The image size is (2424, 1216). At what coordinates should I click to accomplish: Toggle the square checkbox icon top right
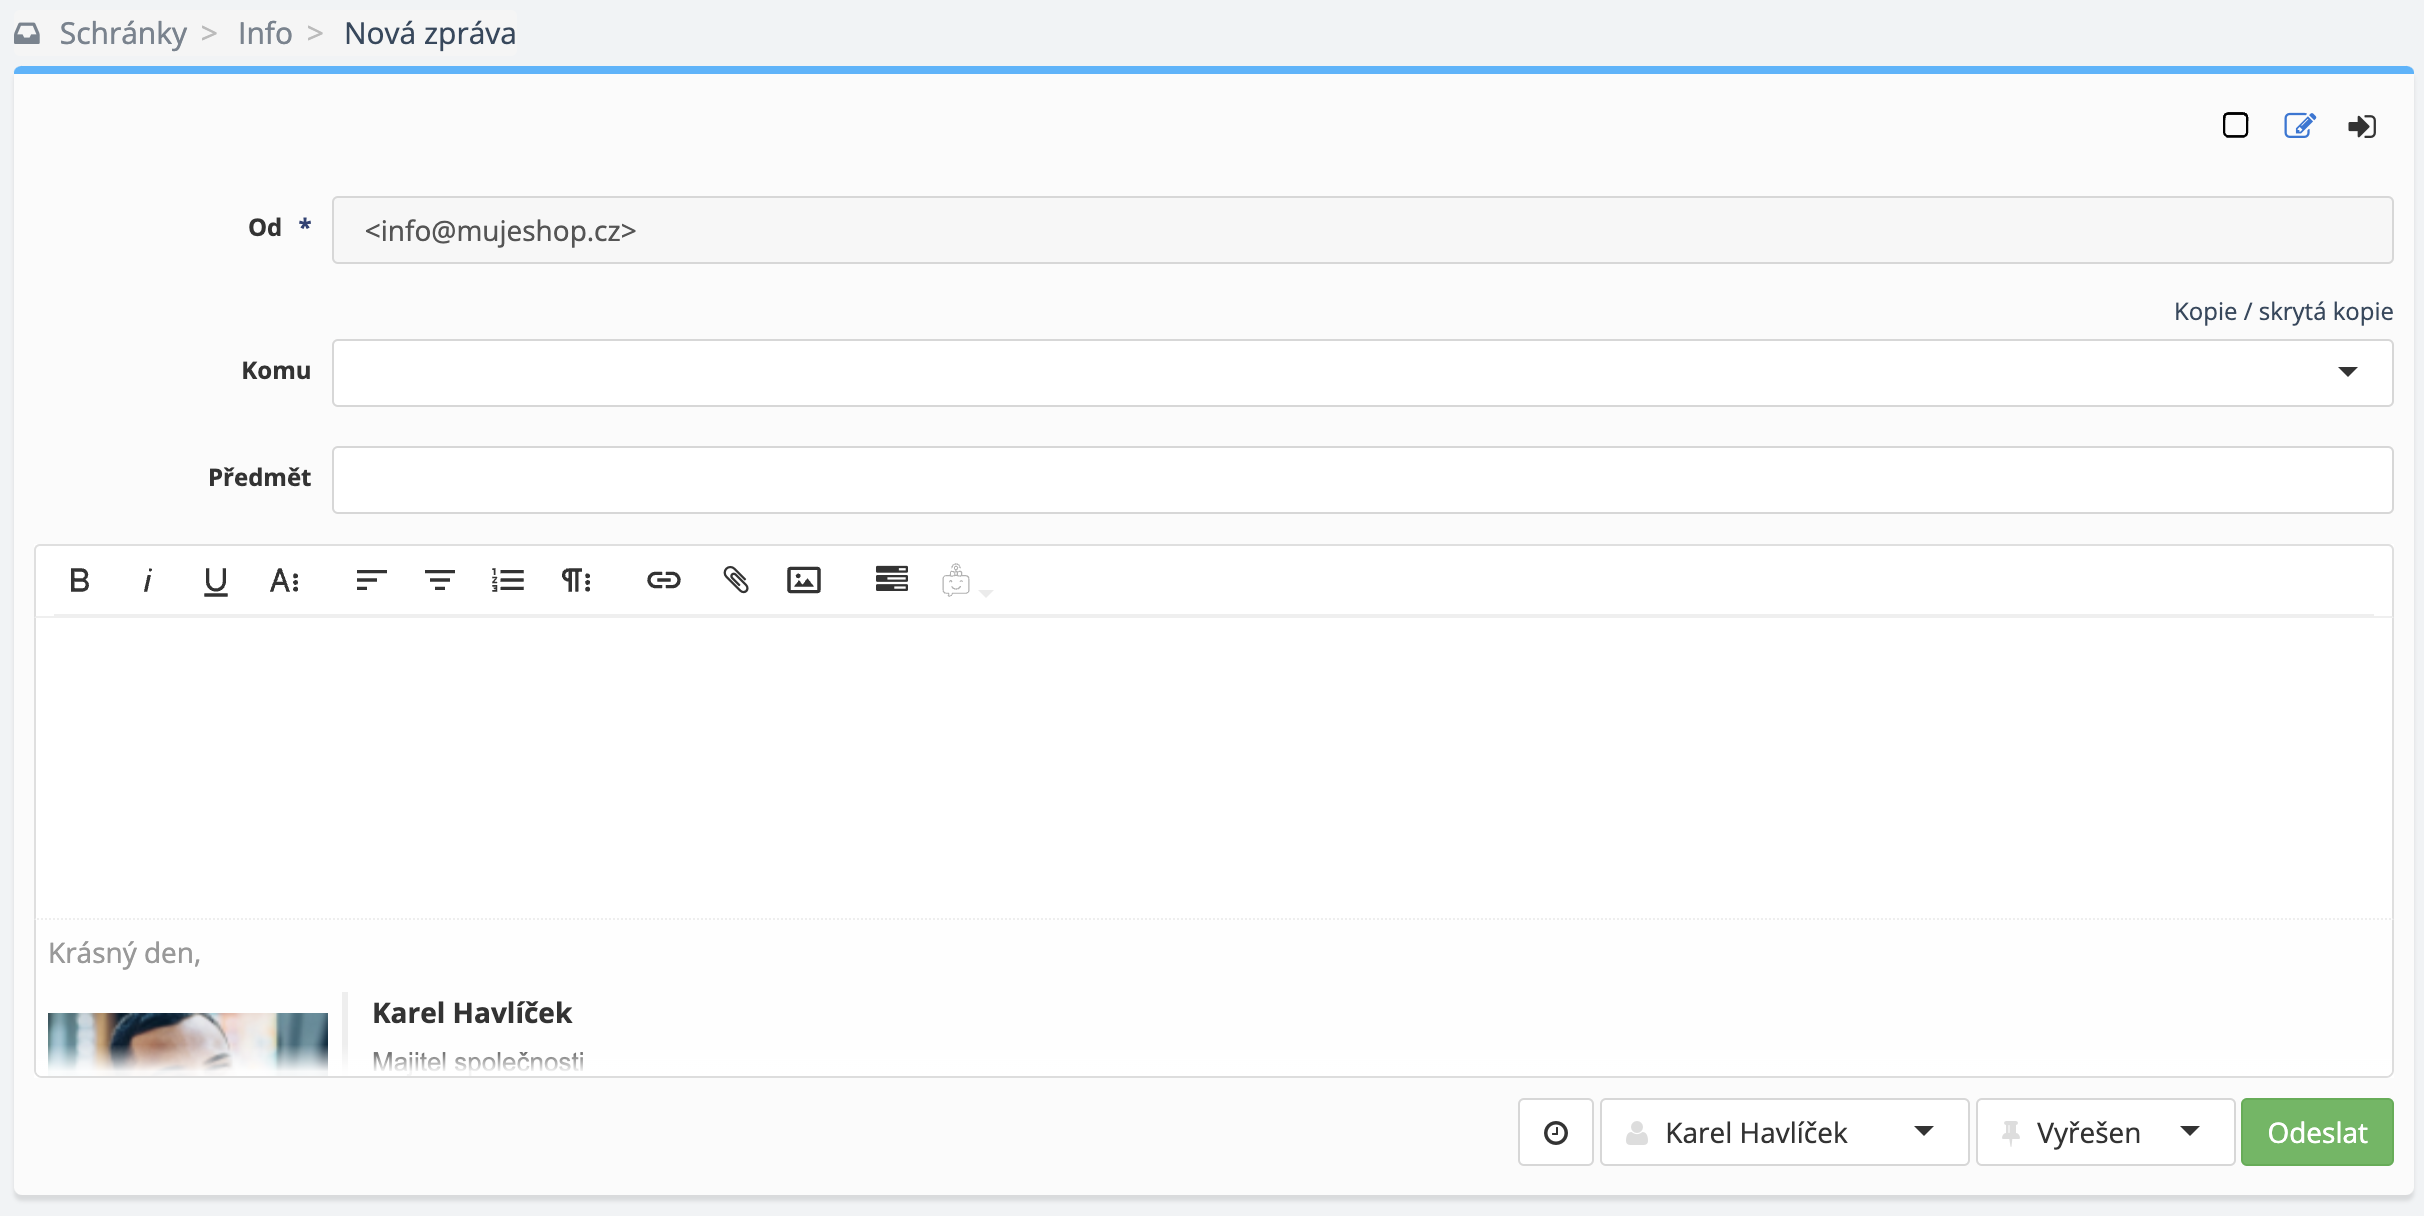click(2235, 125)
